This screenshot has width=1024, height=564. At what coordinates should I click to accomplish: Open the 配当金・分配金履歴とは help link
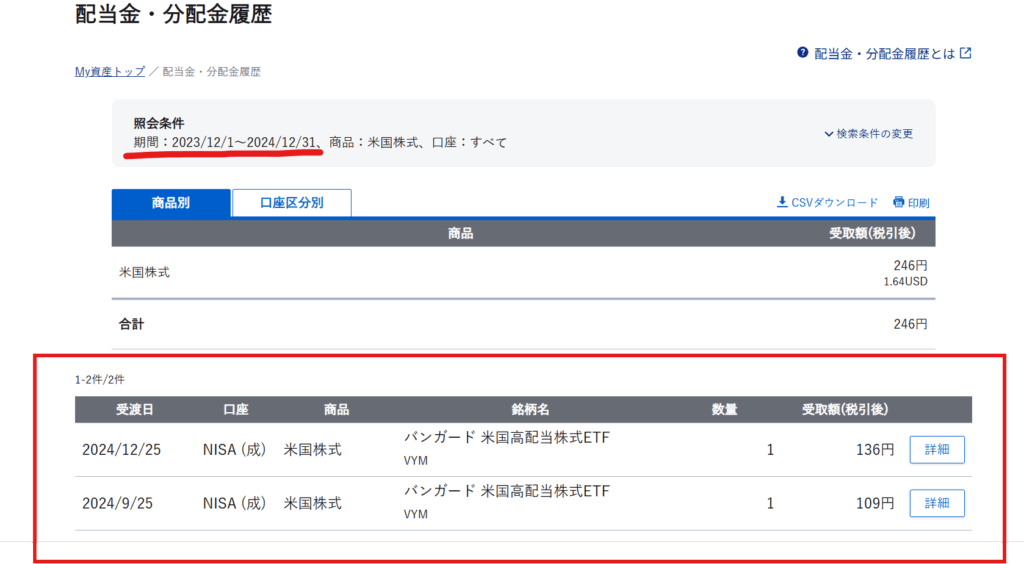[884, 53]
